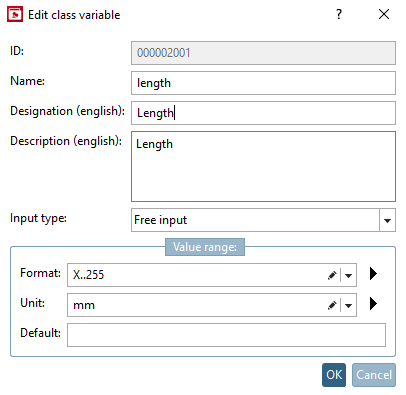Confirm changes with the OK button
Image resolution: width=406 pixels, height=395 pixels.
coord(334,375)
